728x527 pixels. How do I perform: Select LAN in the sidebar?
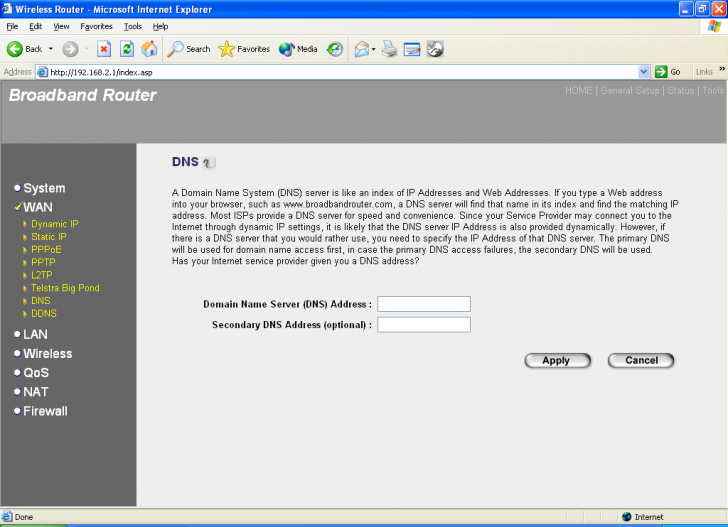[35, 334]
